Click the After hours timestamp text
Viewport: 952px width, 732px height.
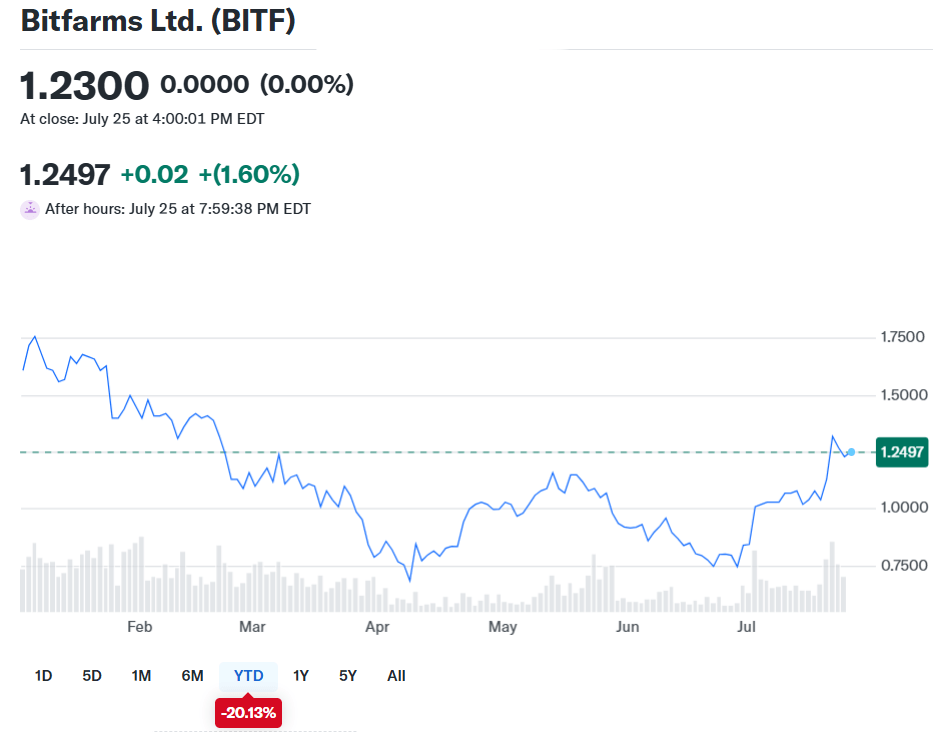(178, 209)
